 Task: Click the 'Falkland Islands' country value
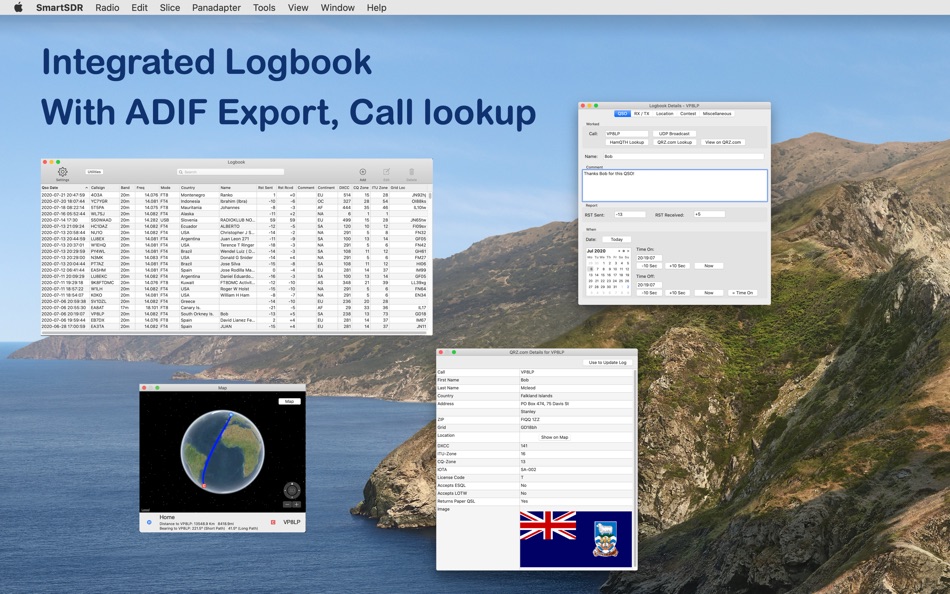[536, 396]
